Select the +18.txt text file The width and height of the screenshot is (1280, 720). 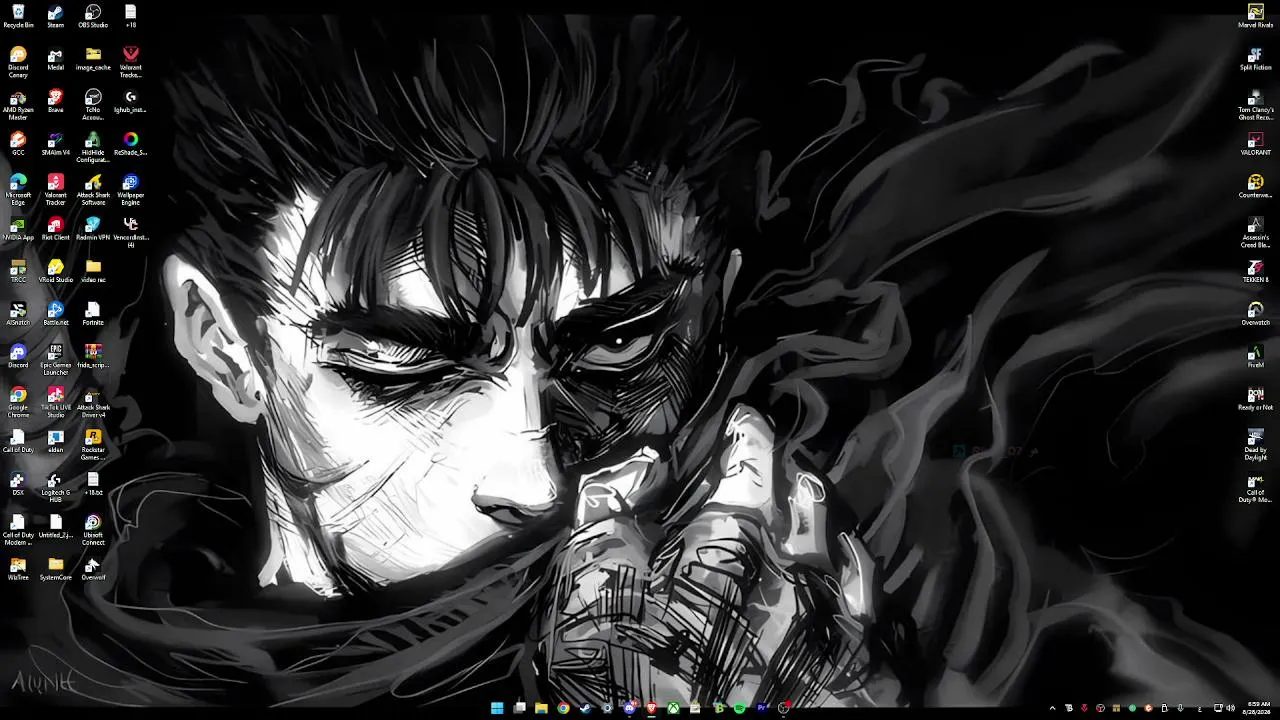coord(93,484)
